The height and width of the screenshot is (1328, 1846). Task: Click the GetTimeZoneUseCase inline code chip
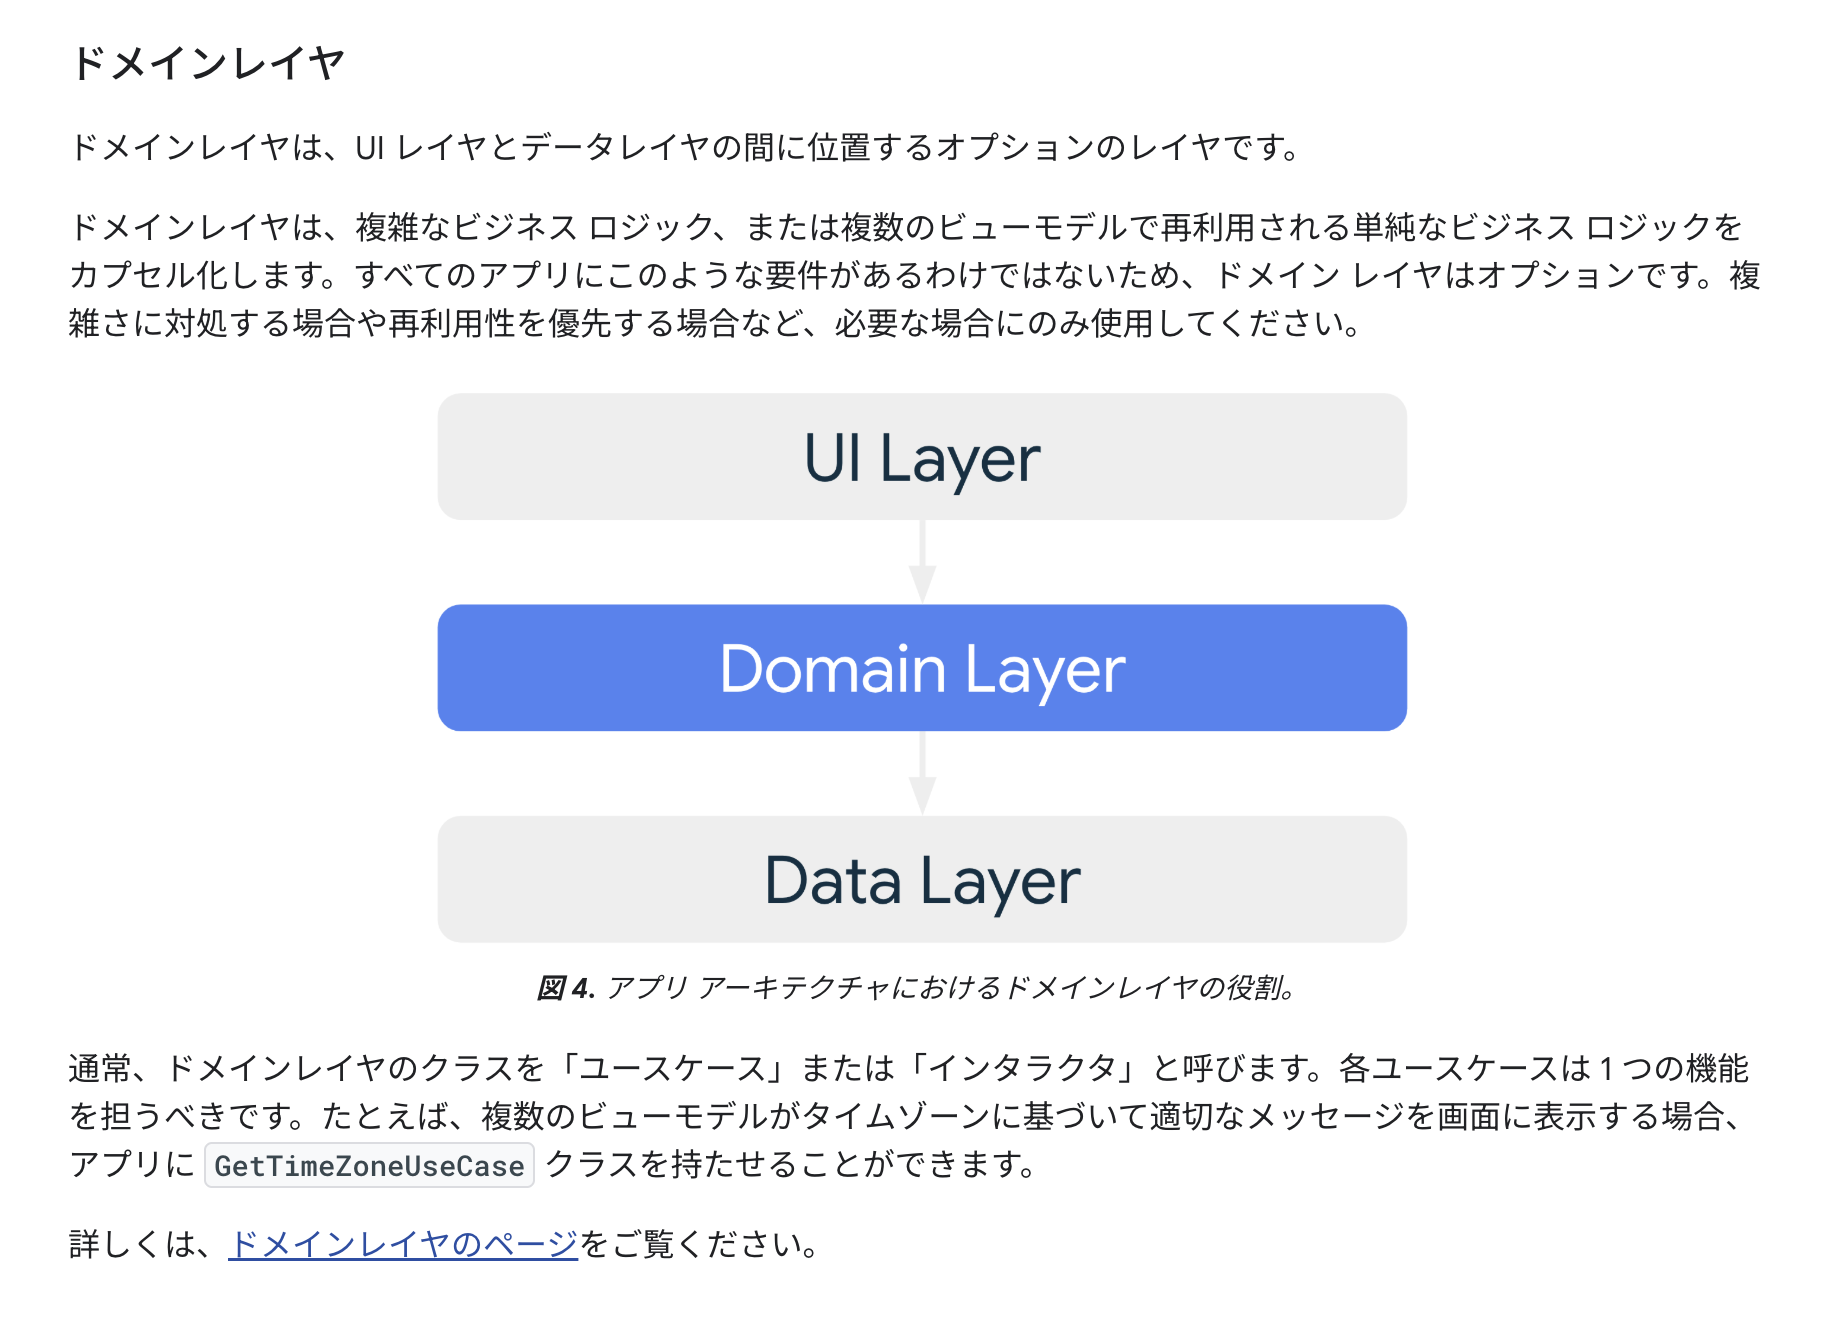[369, 1166]
